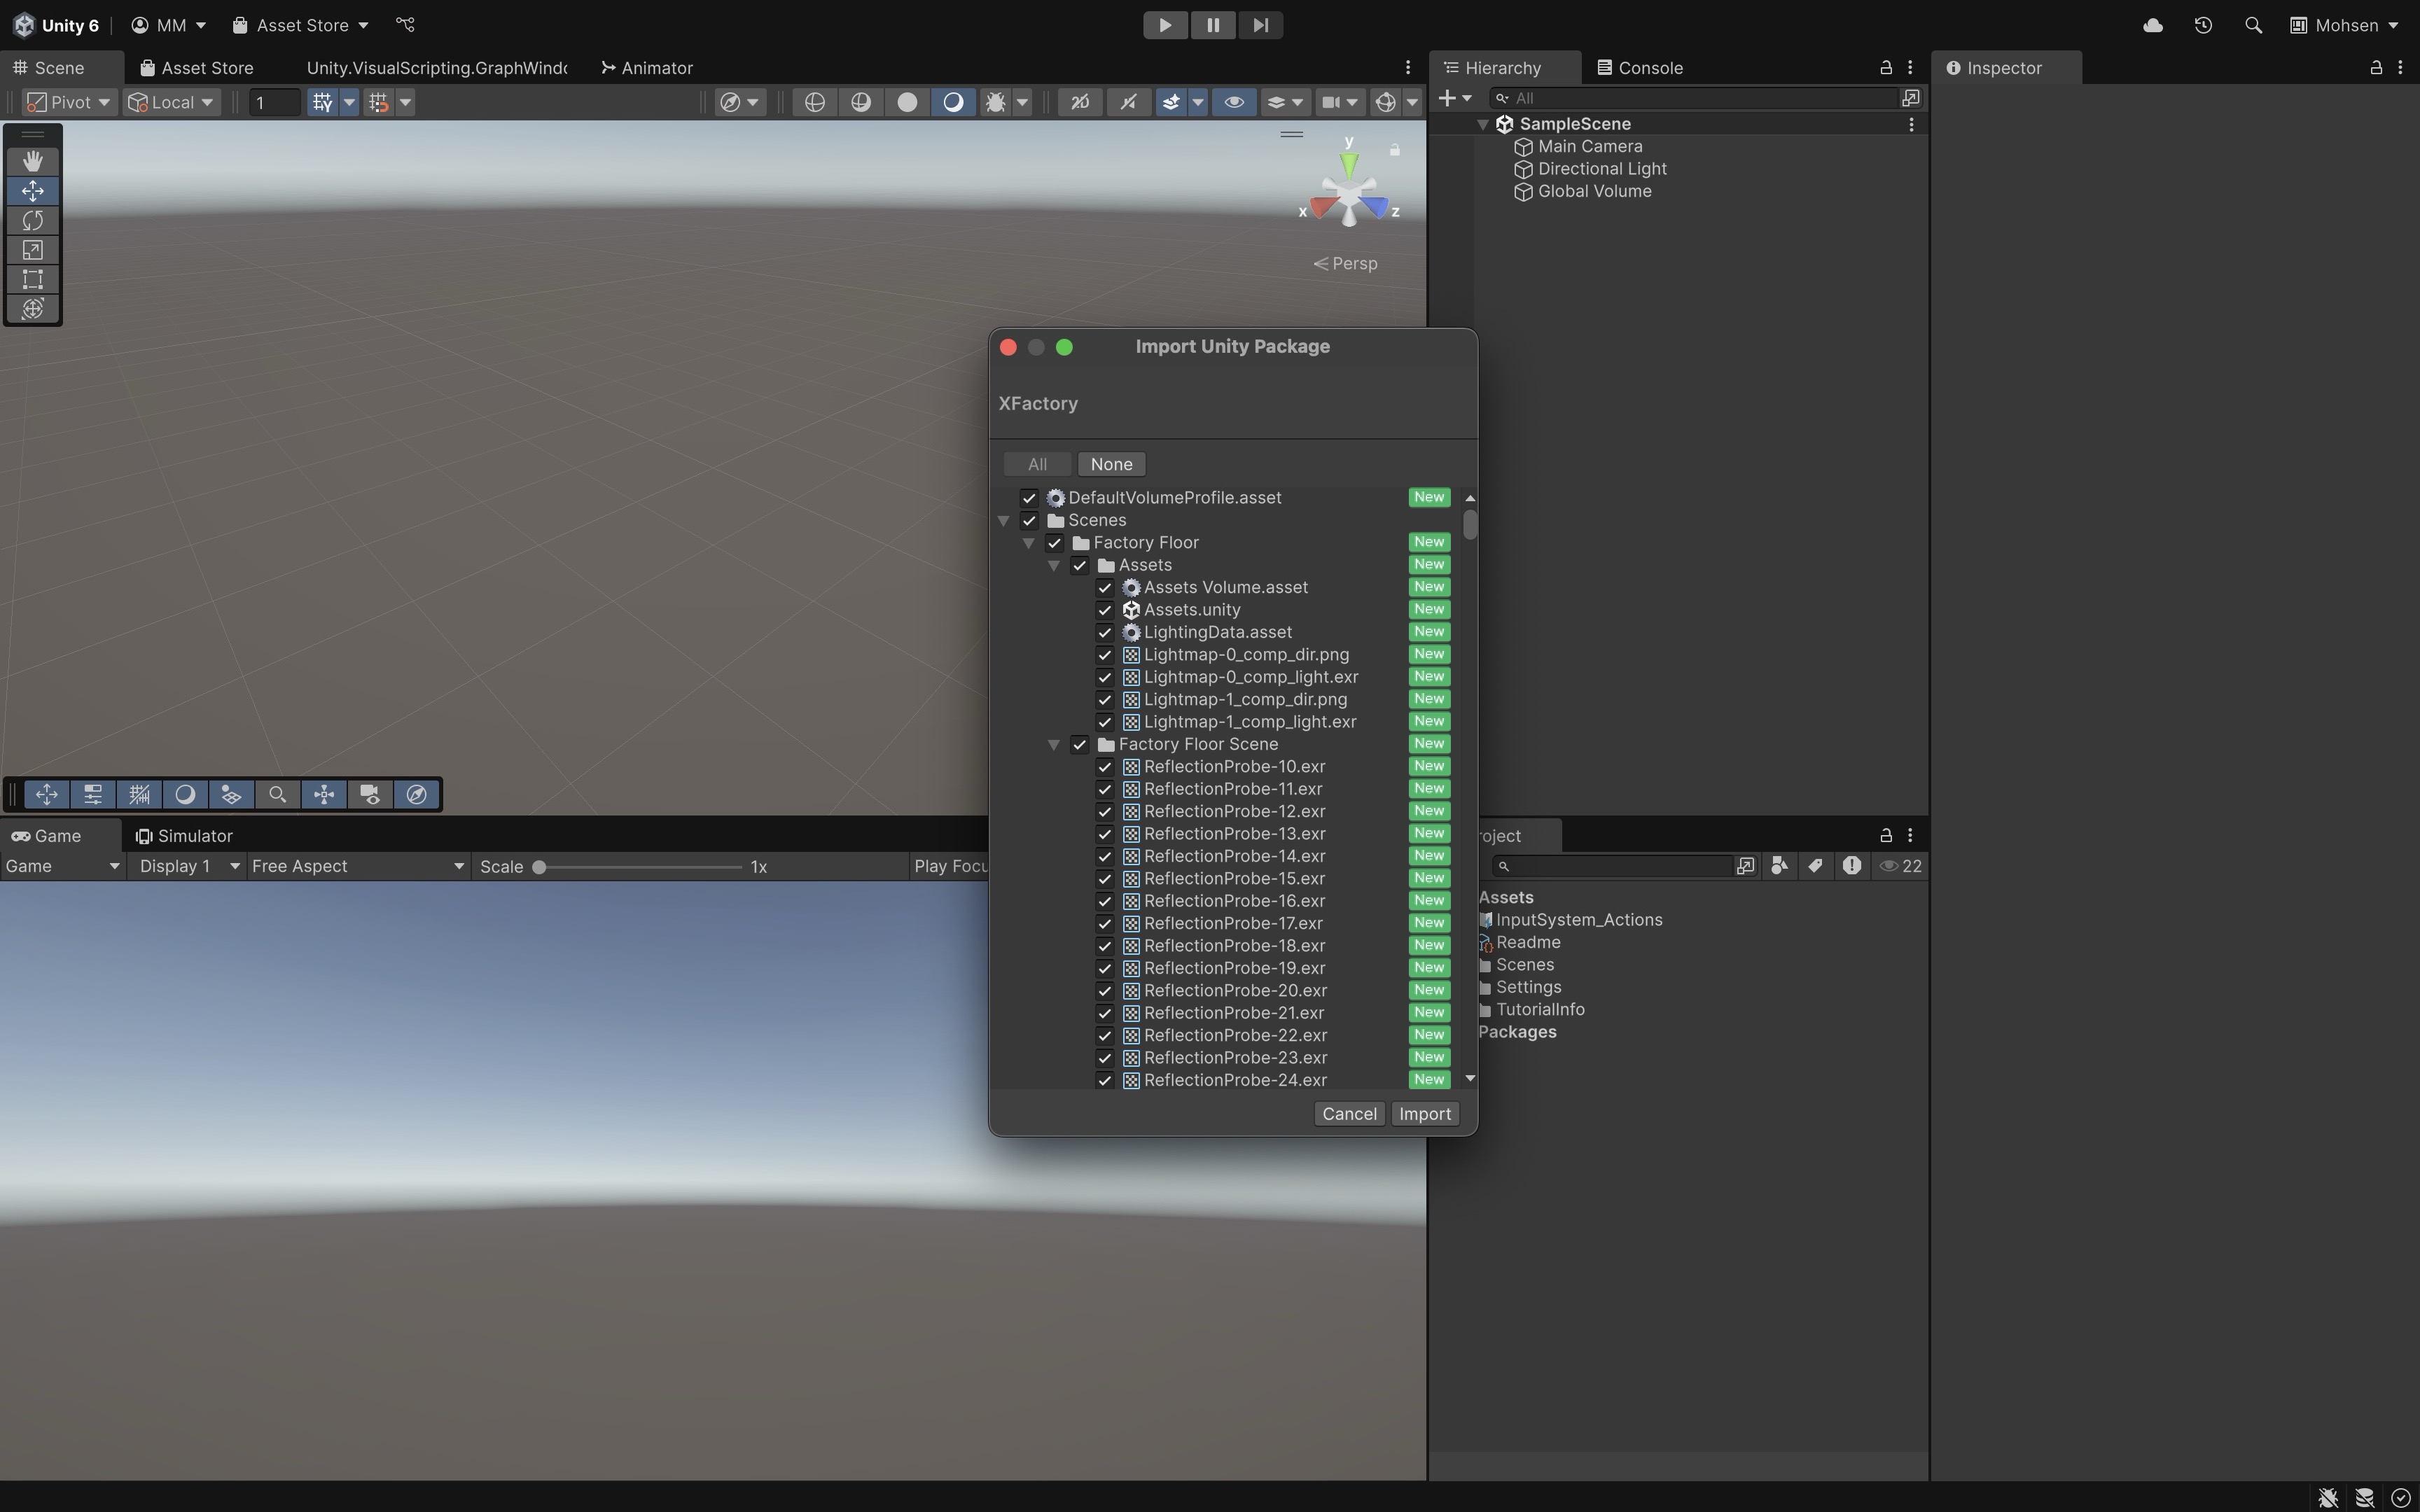Uncheck Assets.unity in import list

1105,610
